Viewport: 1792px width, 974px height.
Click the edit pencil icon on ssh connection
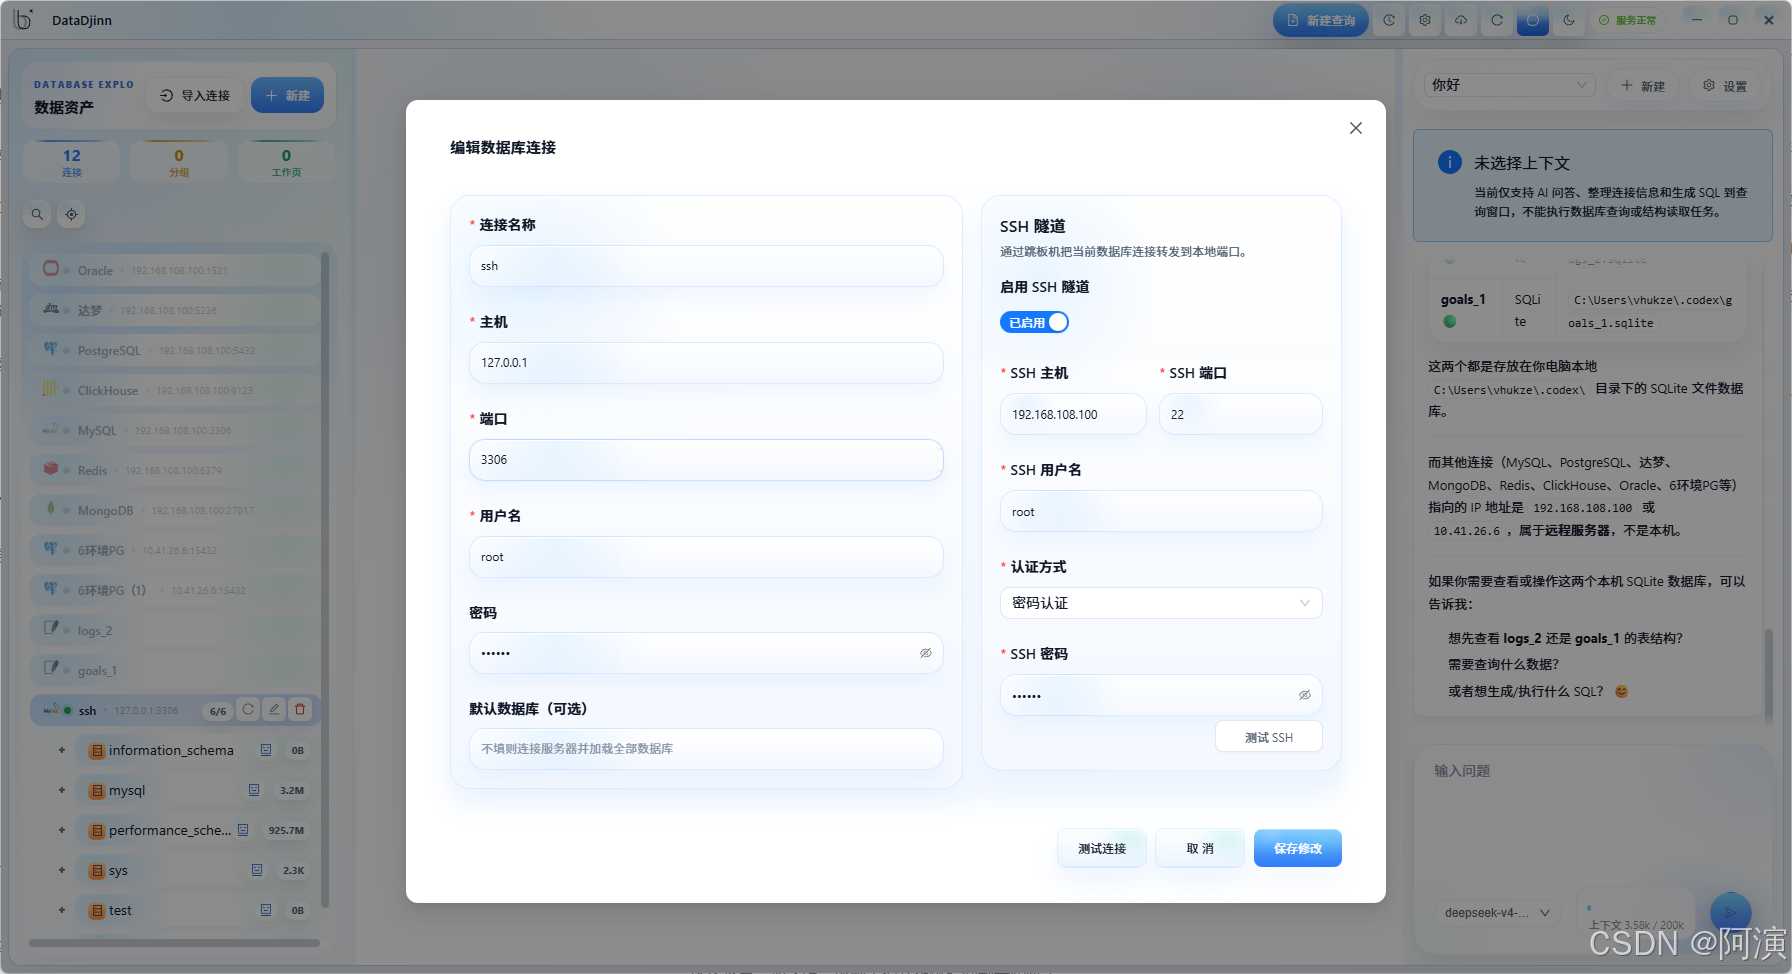coord(274,709)
